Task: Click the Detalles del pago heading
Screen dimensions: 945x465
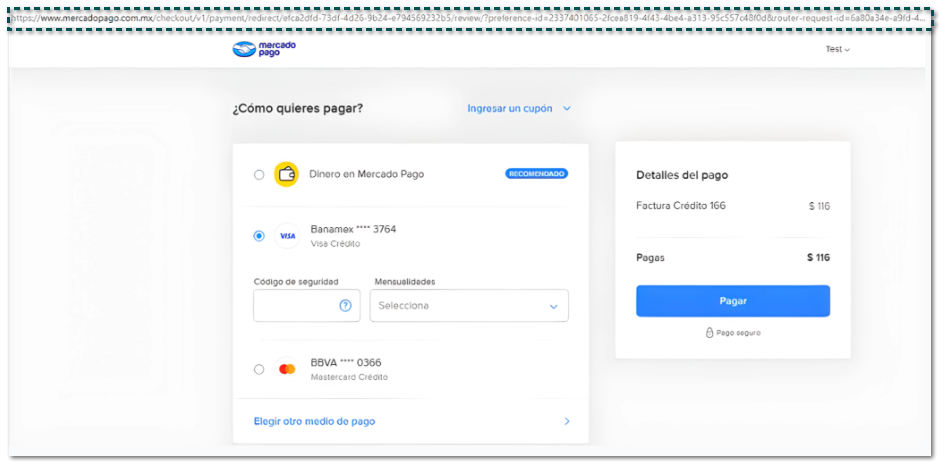Action: tap(682, 175)
